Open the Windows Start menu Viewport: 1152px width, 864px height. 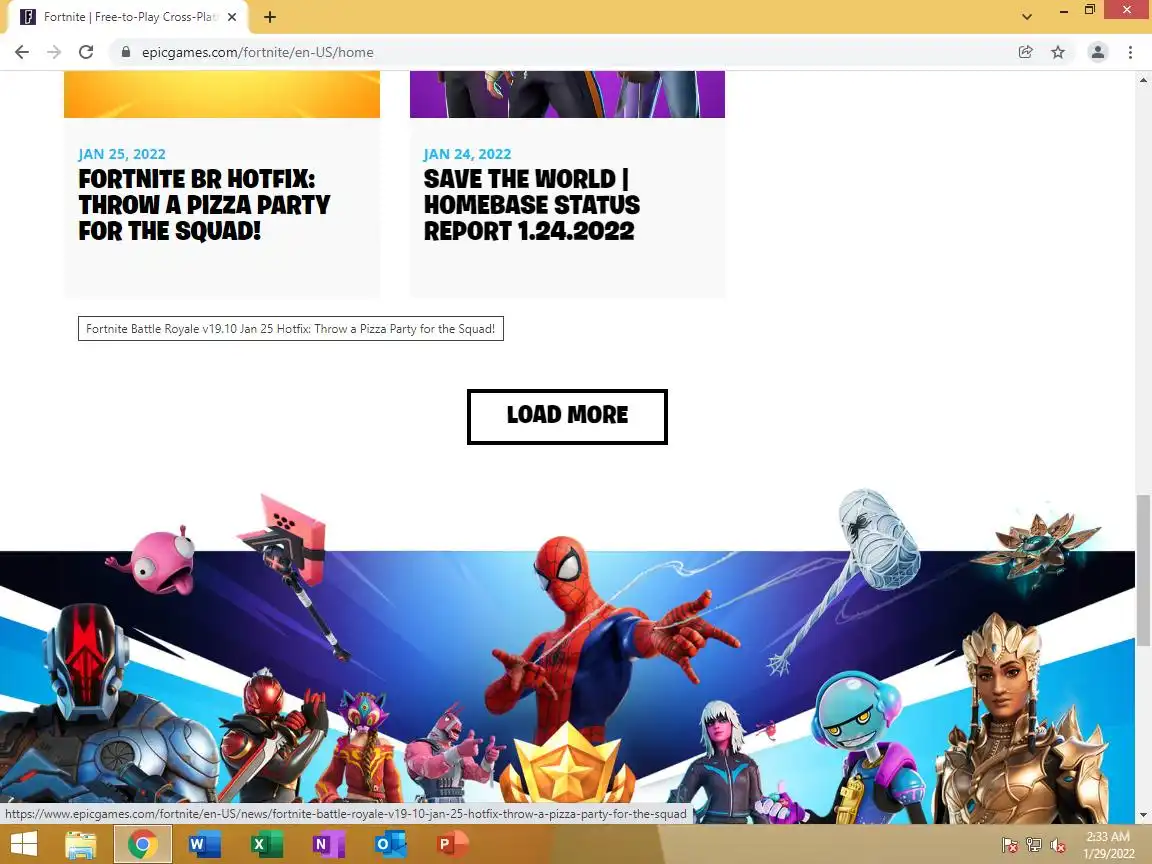[x=24, y=844]
